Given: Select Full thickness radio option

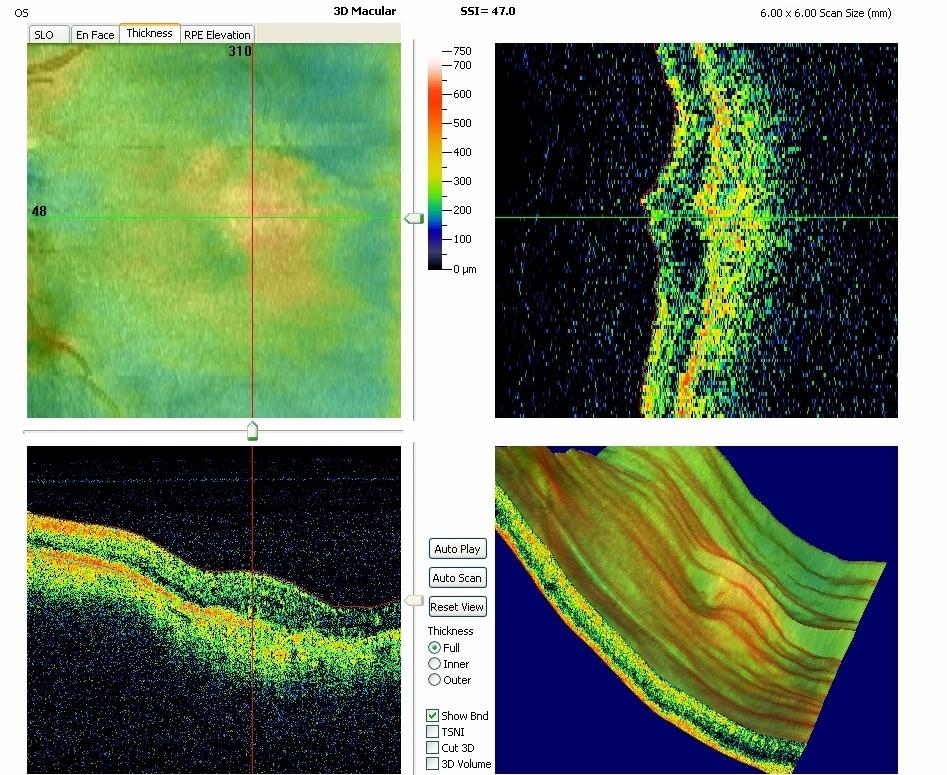Looking at the screenshot, I should pos(434,648).
